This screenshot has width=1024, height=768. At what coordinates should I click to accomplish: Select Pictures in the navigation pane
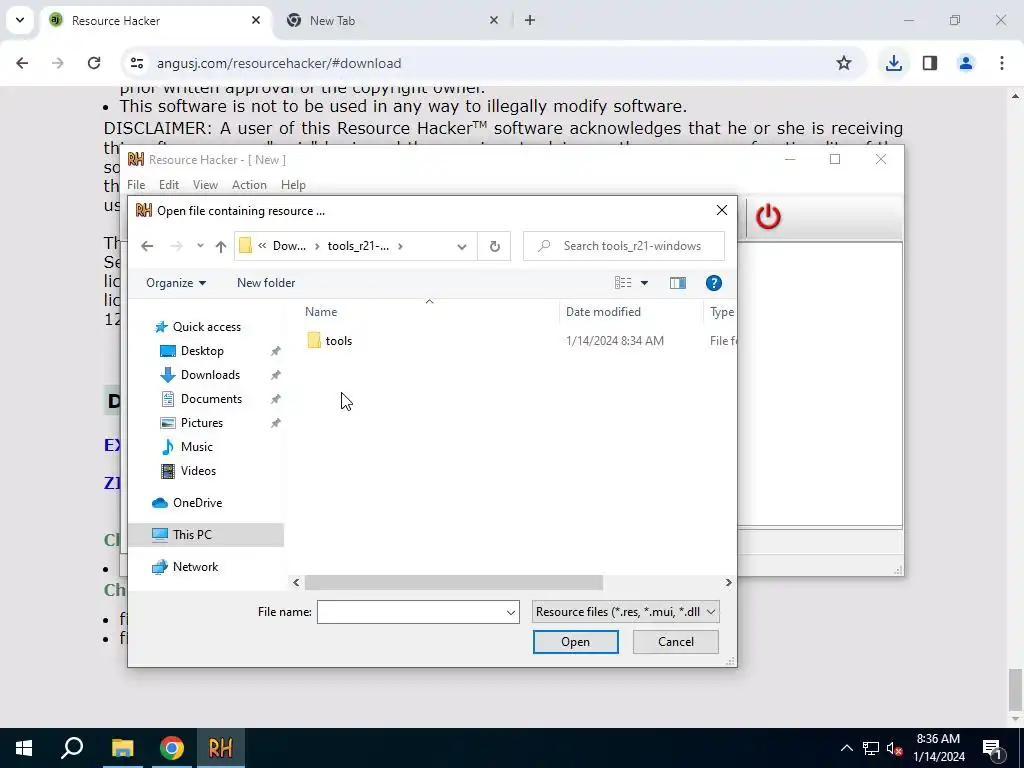point(202,423)
